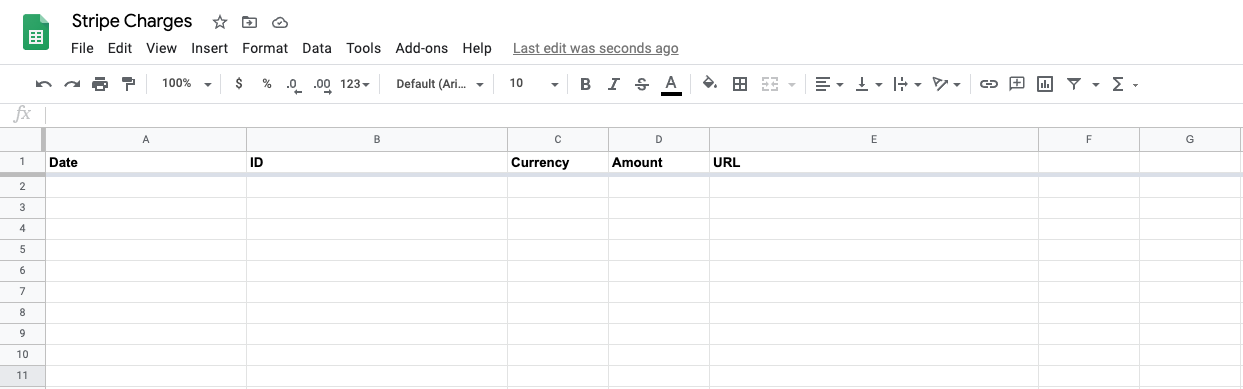Format as percent
This screenshot has width=1243, height=389.
click(267, 84)
